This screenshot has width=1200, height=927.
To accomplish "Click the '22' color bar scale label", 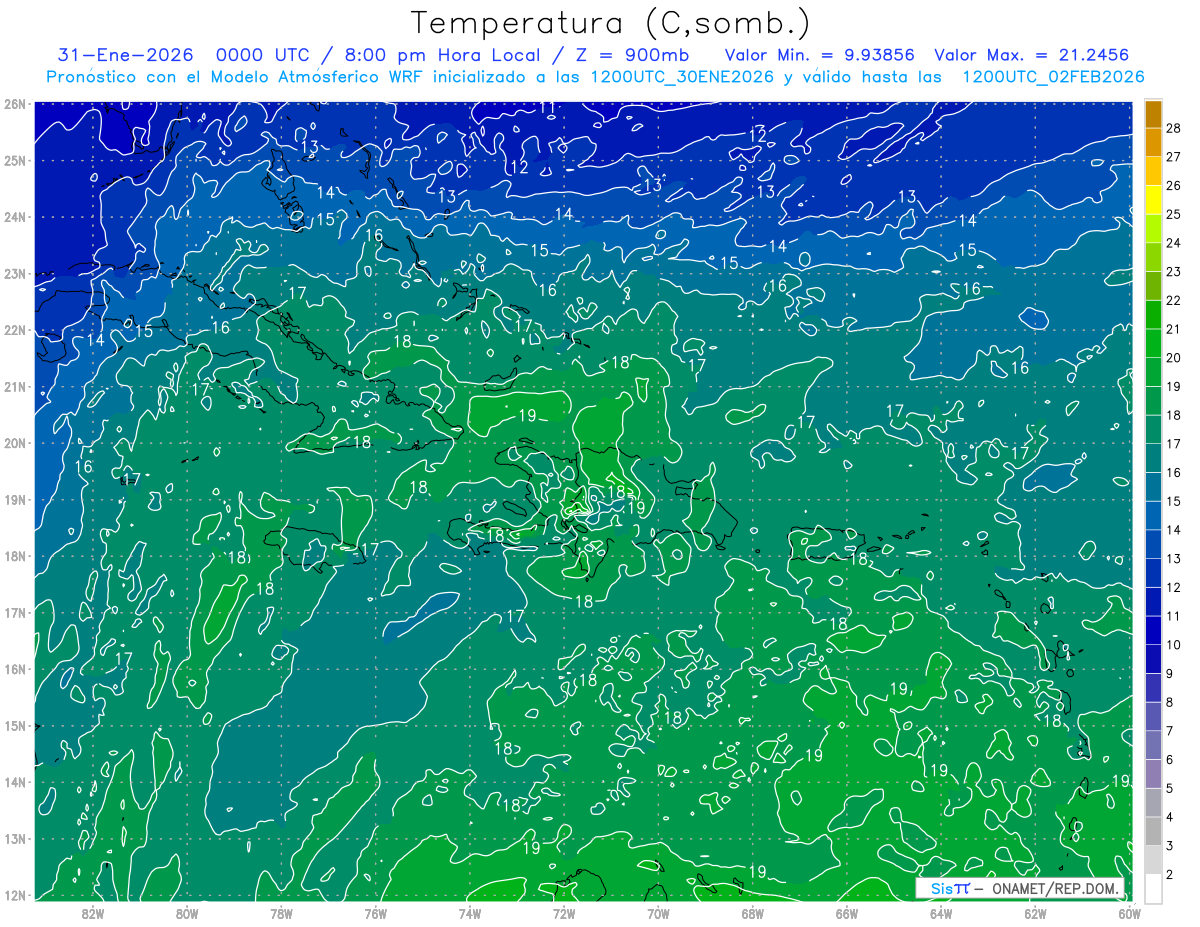I will (x=1174, y=300).
